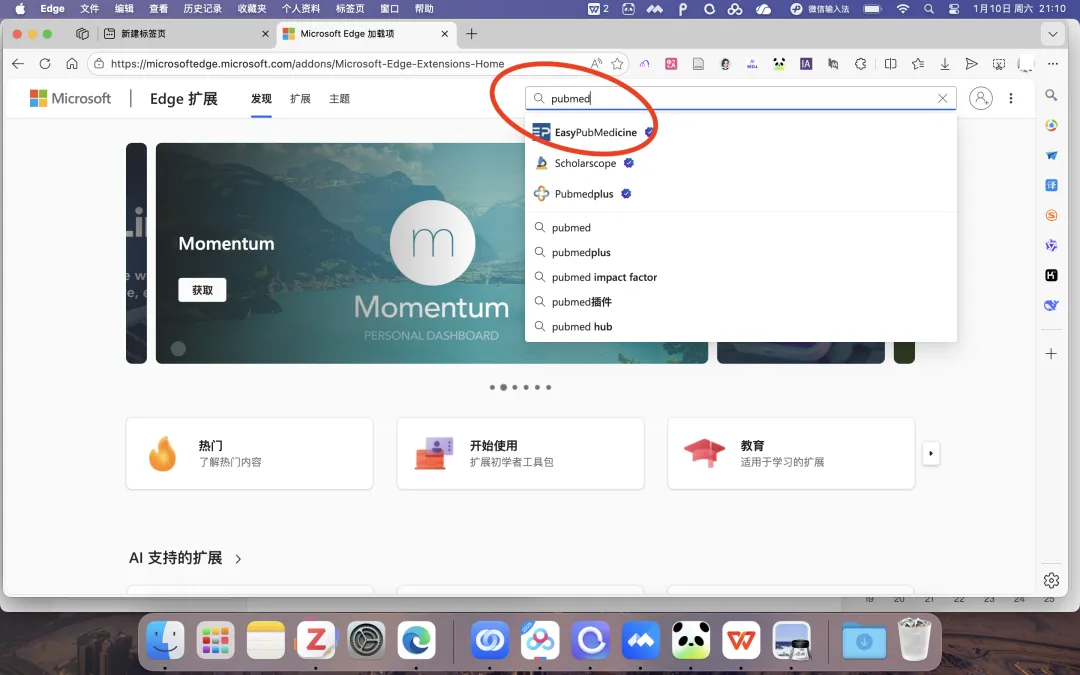Open Microsoft Edge icon in Dock

coord(417,641)
